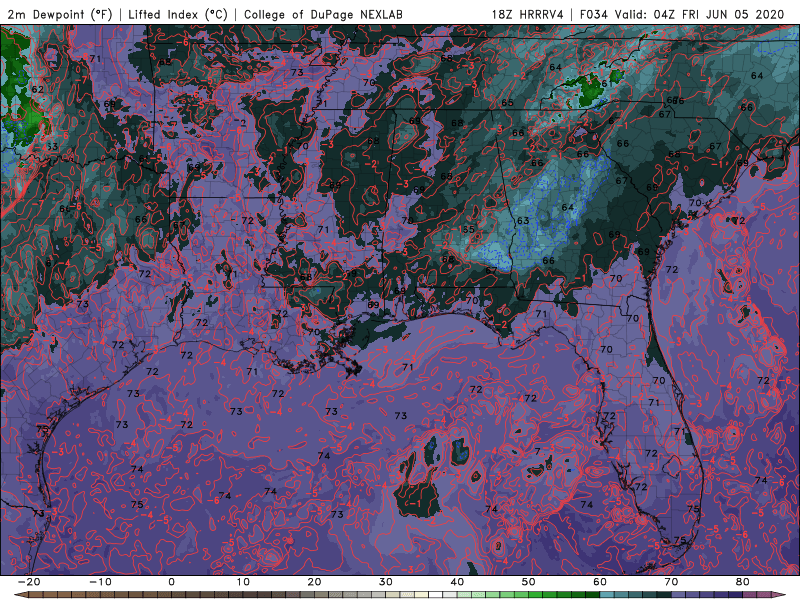Click the -10 color scale label
This screenshot has width=800, height=600.
(x=100, y=582)
